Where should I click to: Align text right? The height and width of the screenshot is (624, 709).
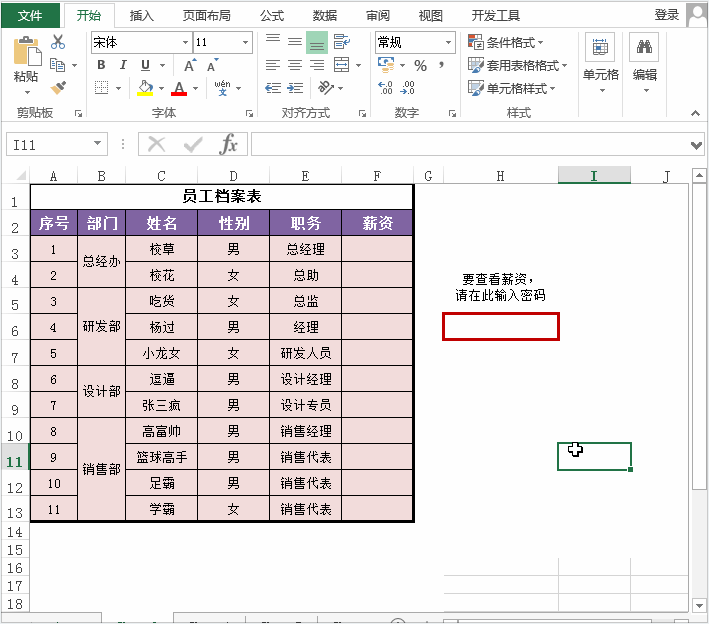tap(317, 65)
